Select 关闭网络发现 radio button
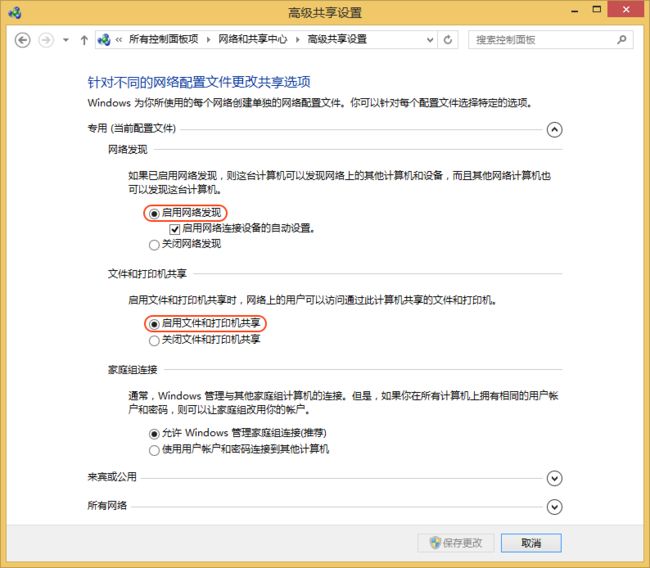Screen dimensions: 650x568 (x=154, y=245)
